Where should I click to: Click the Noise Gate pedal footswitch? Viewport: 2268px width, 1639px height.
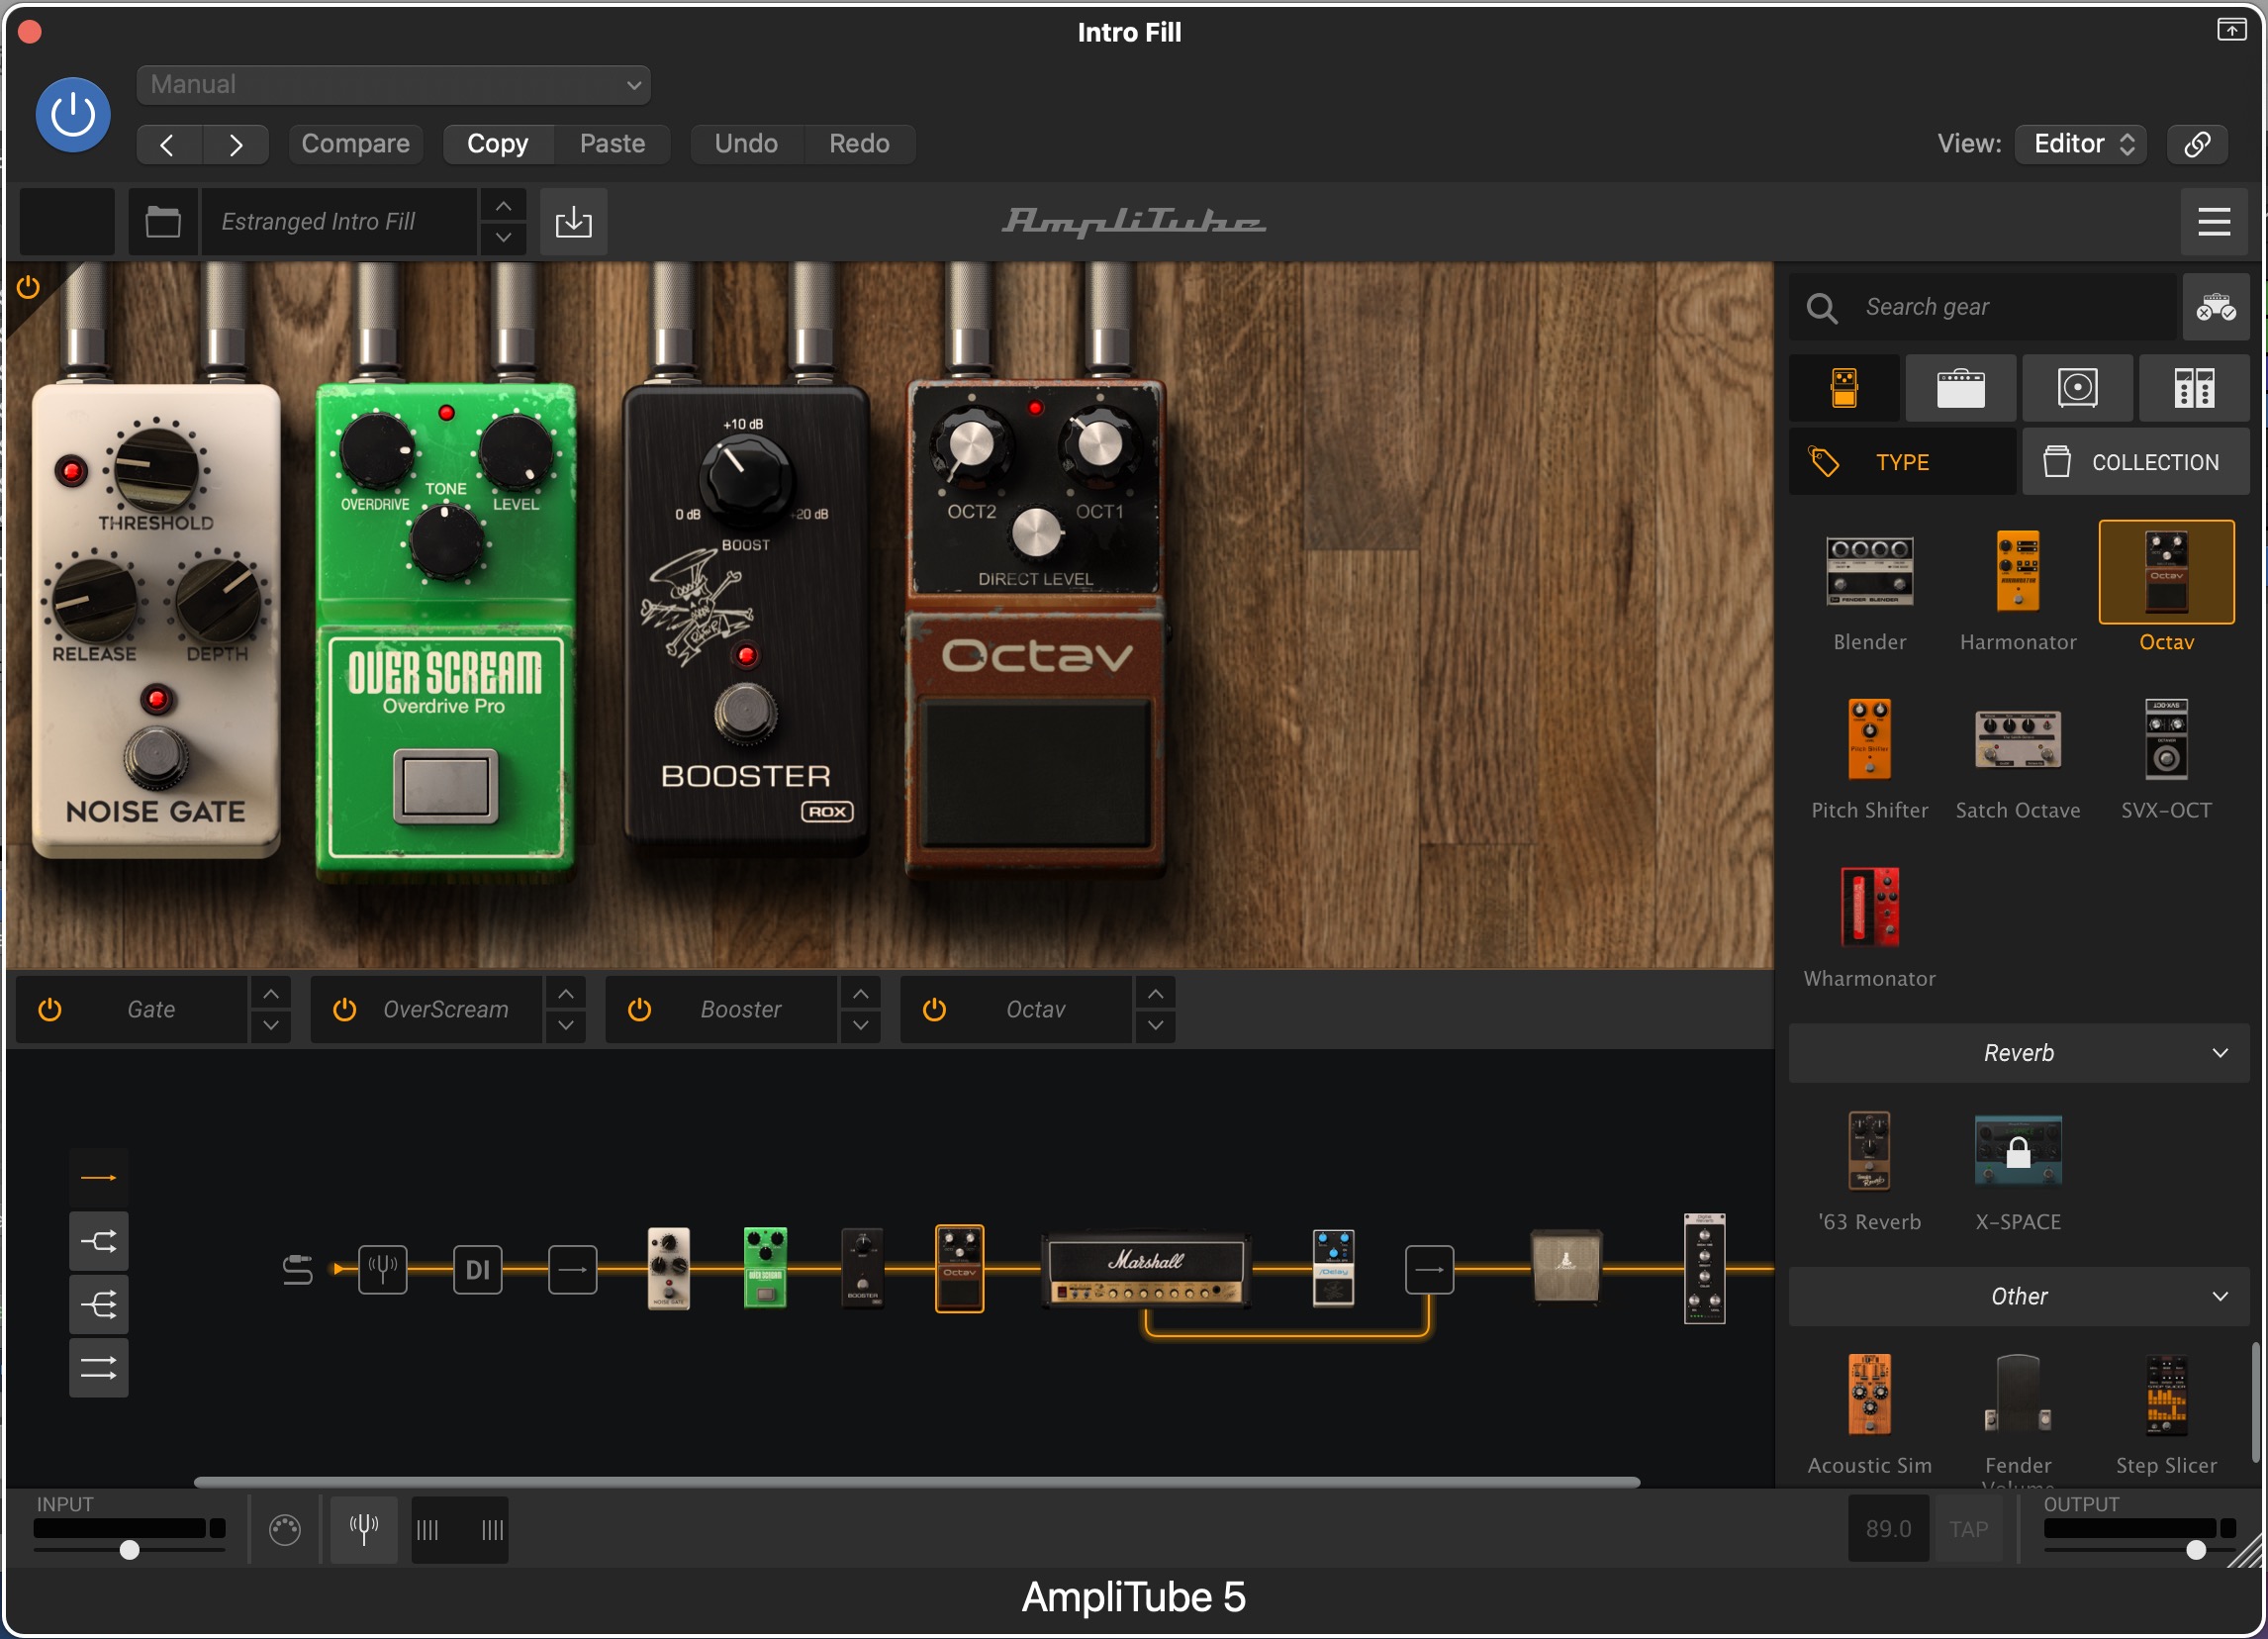155,757
